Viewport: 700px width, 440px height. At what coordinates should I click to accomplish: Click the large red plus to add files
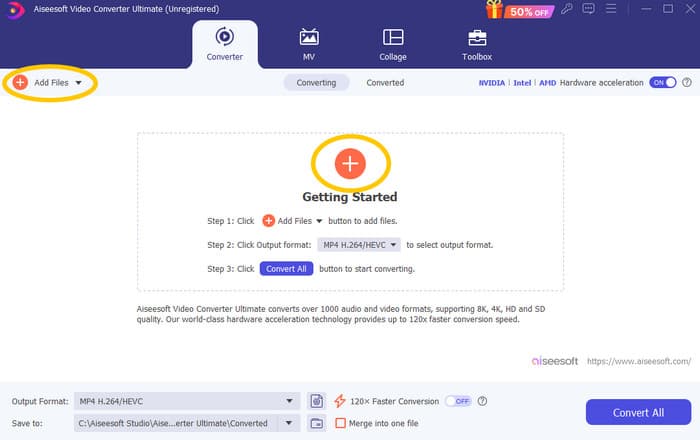350,164
